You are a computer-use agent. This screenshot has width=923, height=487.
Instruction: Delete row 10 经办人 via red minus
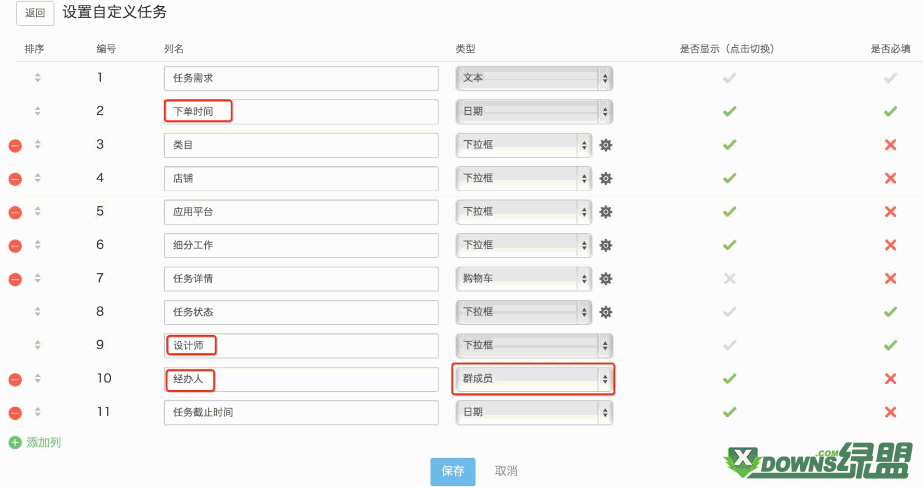pyautogui.click(x=15, y=380)
